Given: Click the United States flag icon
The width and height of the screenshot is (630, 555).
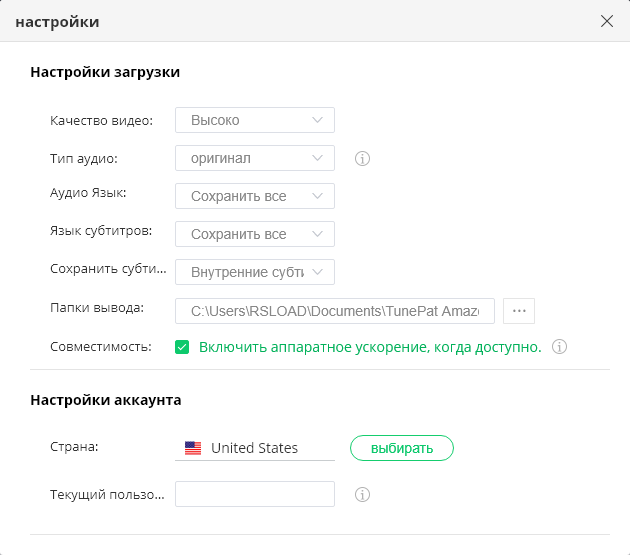Looking at the screenshot, I should 193,448.
